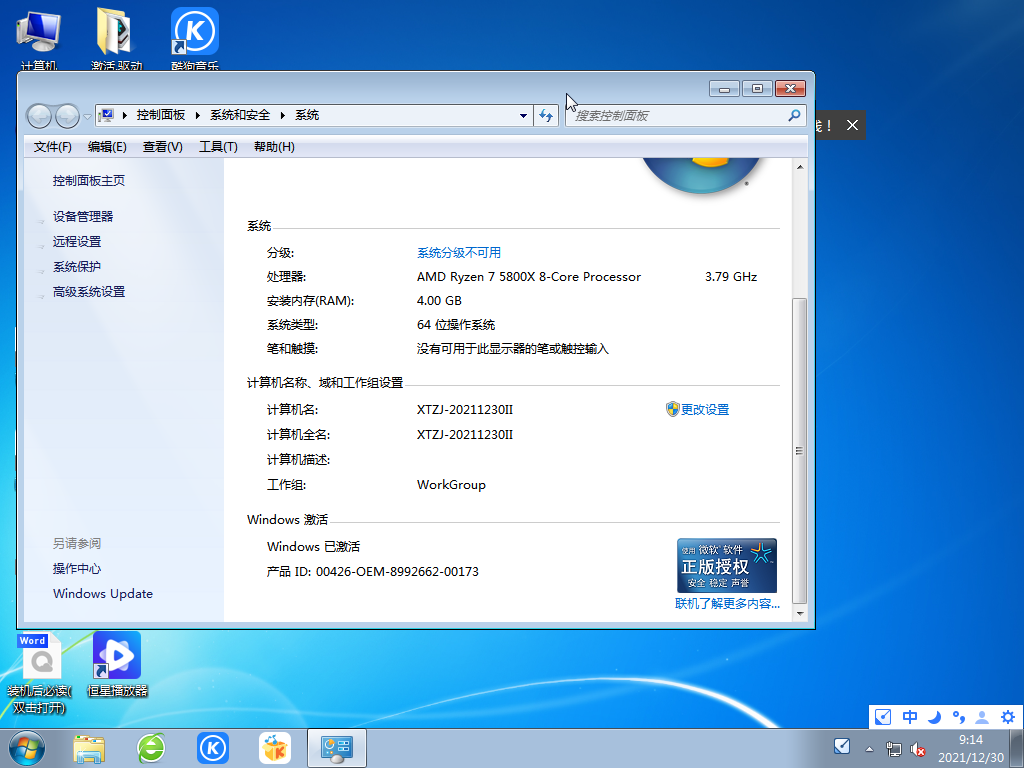Unmute the speaker icon in system tray

pyautogui.click(x=917, y=750)
